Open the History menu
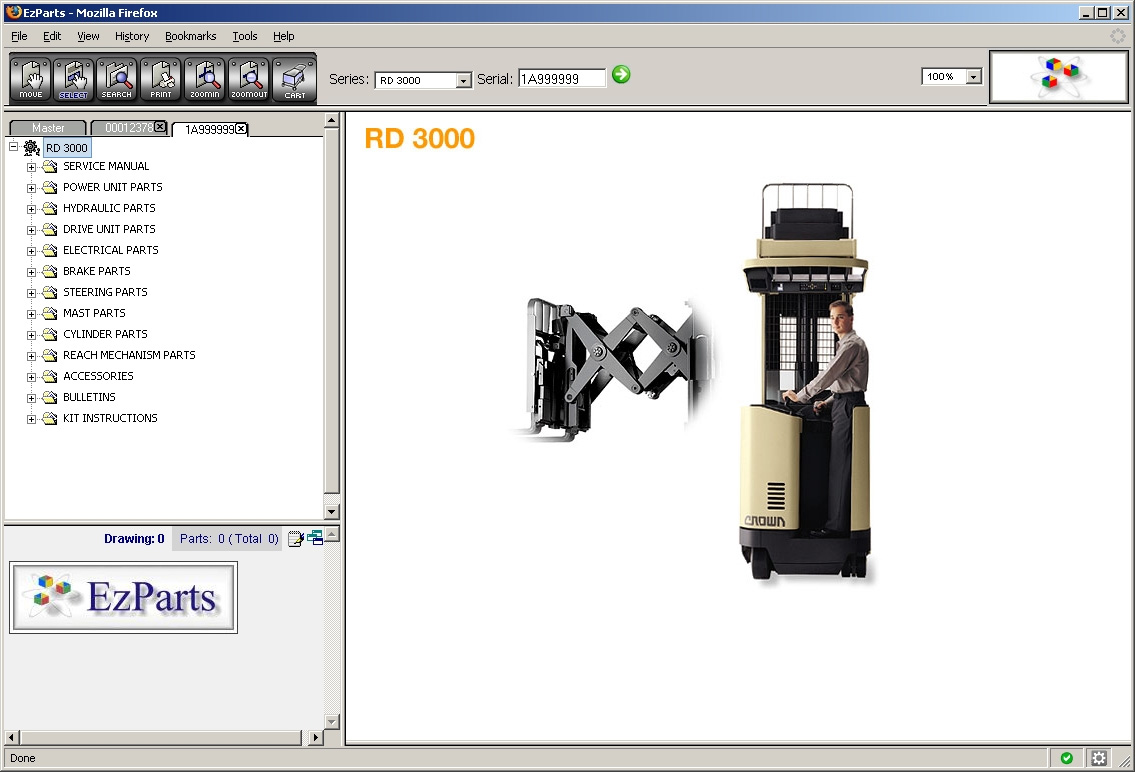The image size is (1135, 772). click(132, 36)
